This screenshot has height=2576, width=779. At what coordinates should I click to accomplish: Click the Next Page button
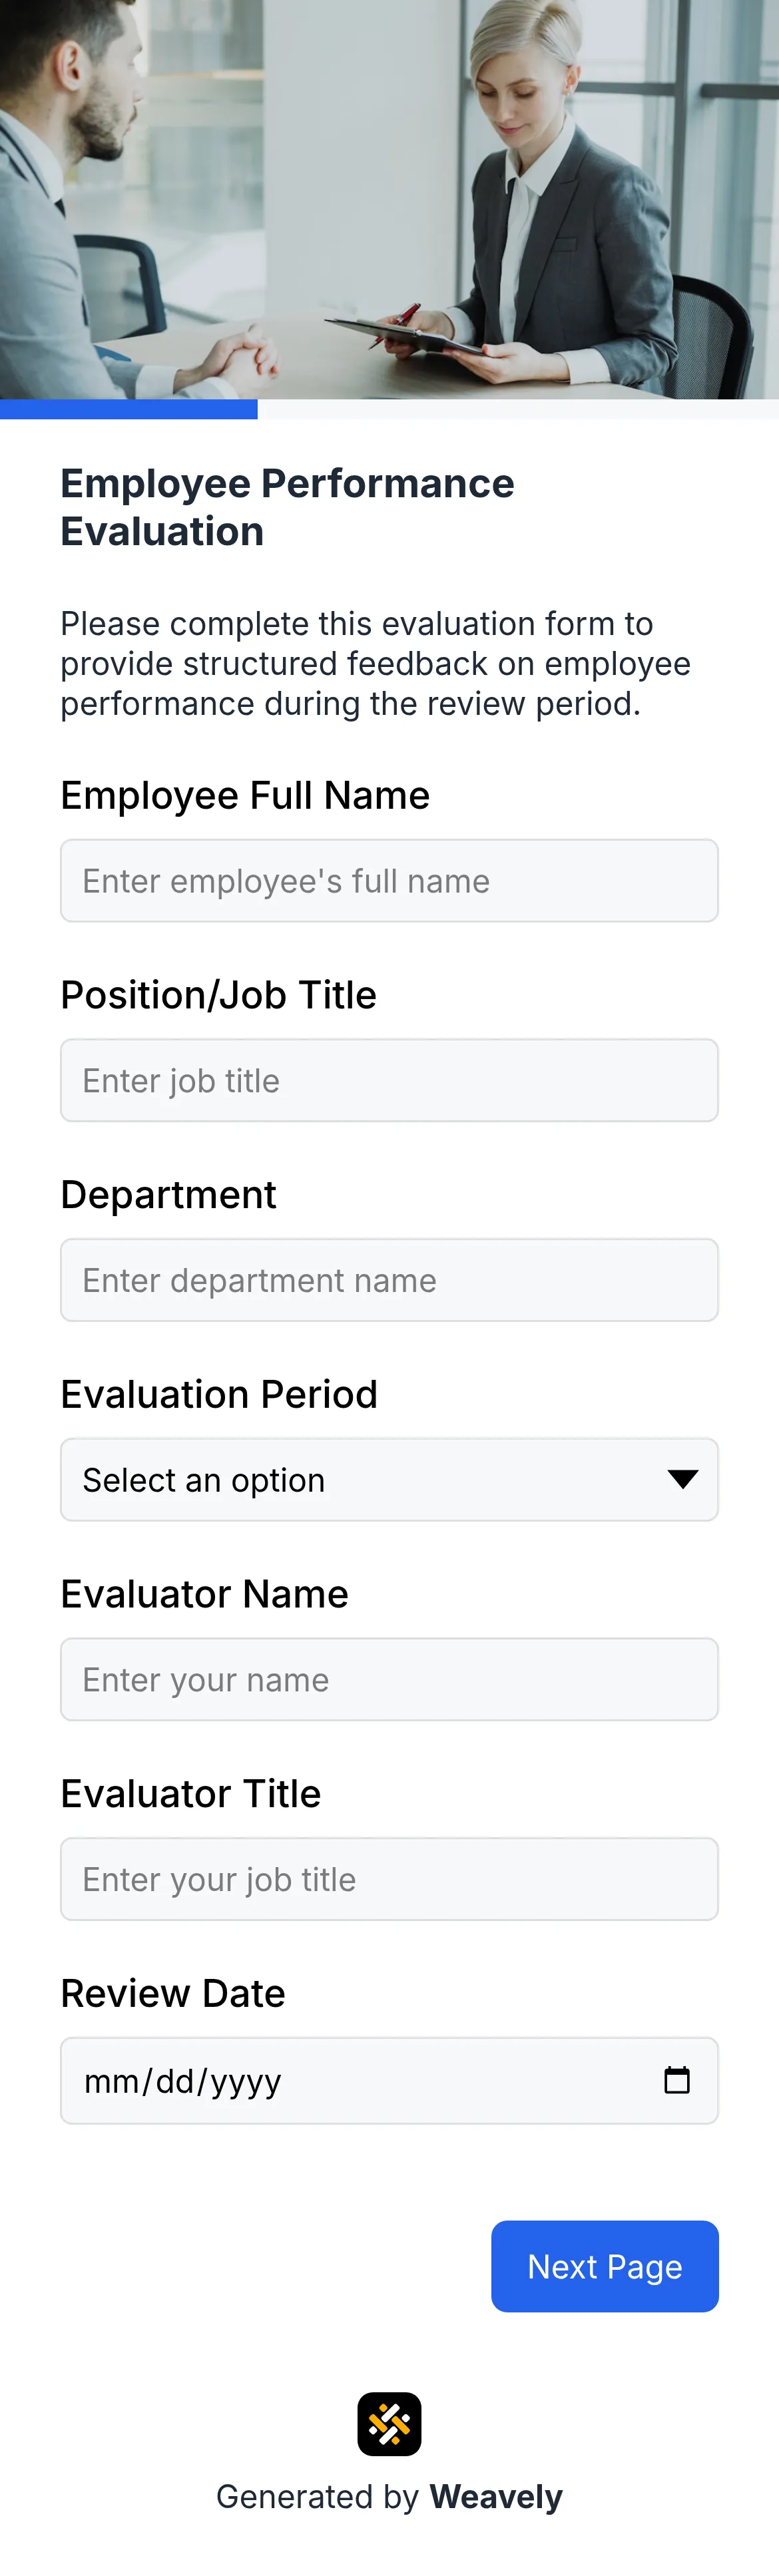(604, 2266)
